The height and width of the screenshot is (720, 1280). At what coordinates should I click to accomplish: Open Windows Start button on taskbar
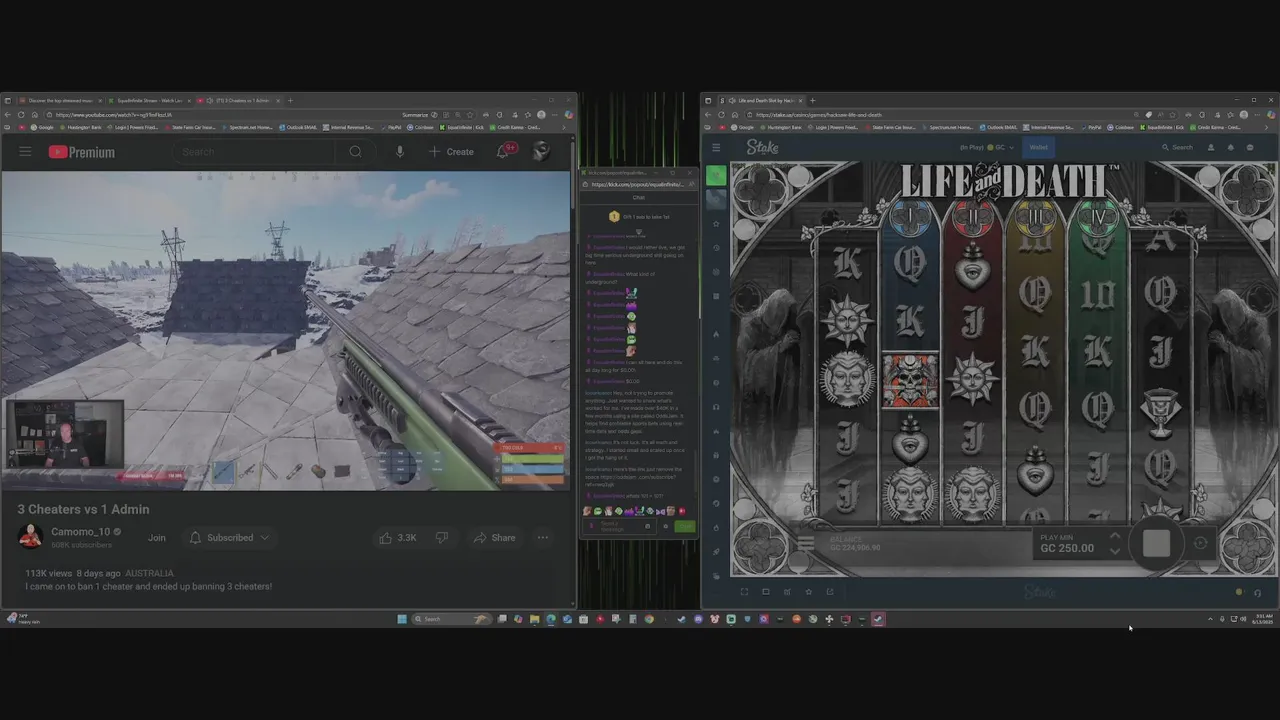point(402,619)
